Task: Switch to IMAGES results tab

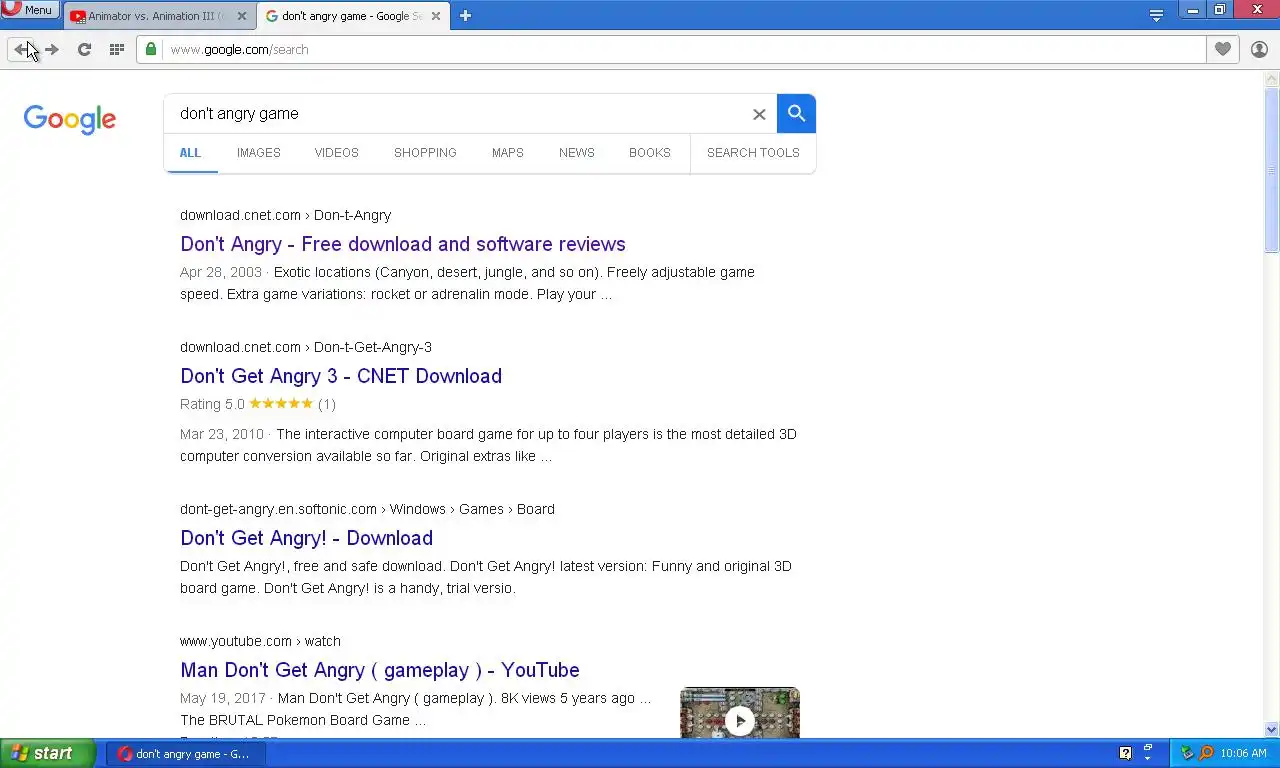Action: tap(258, 153)
